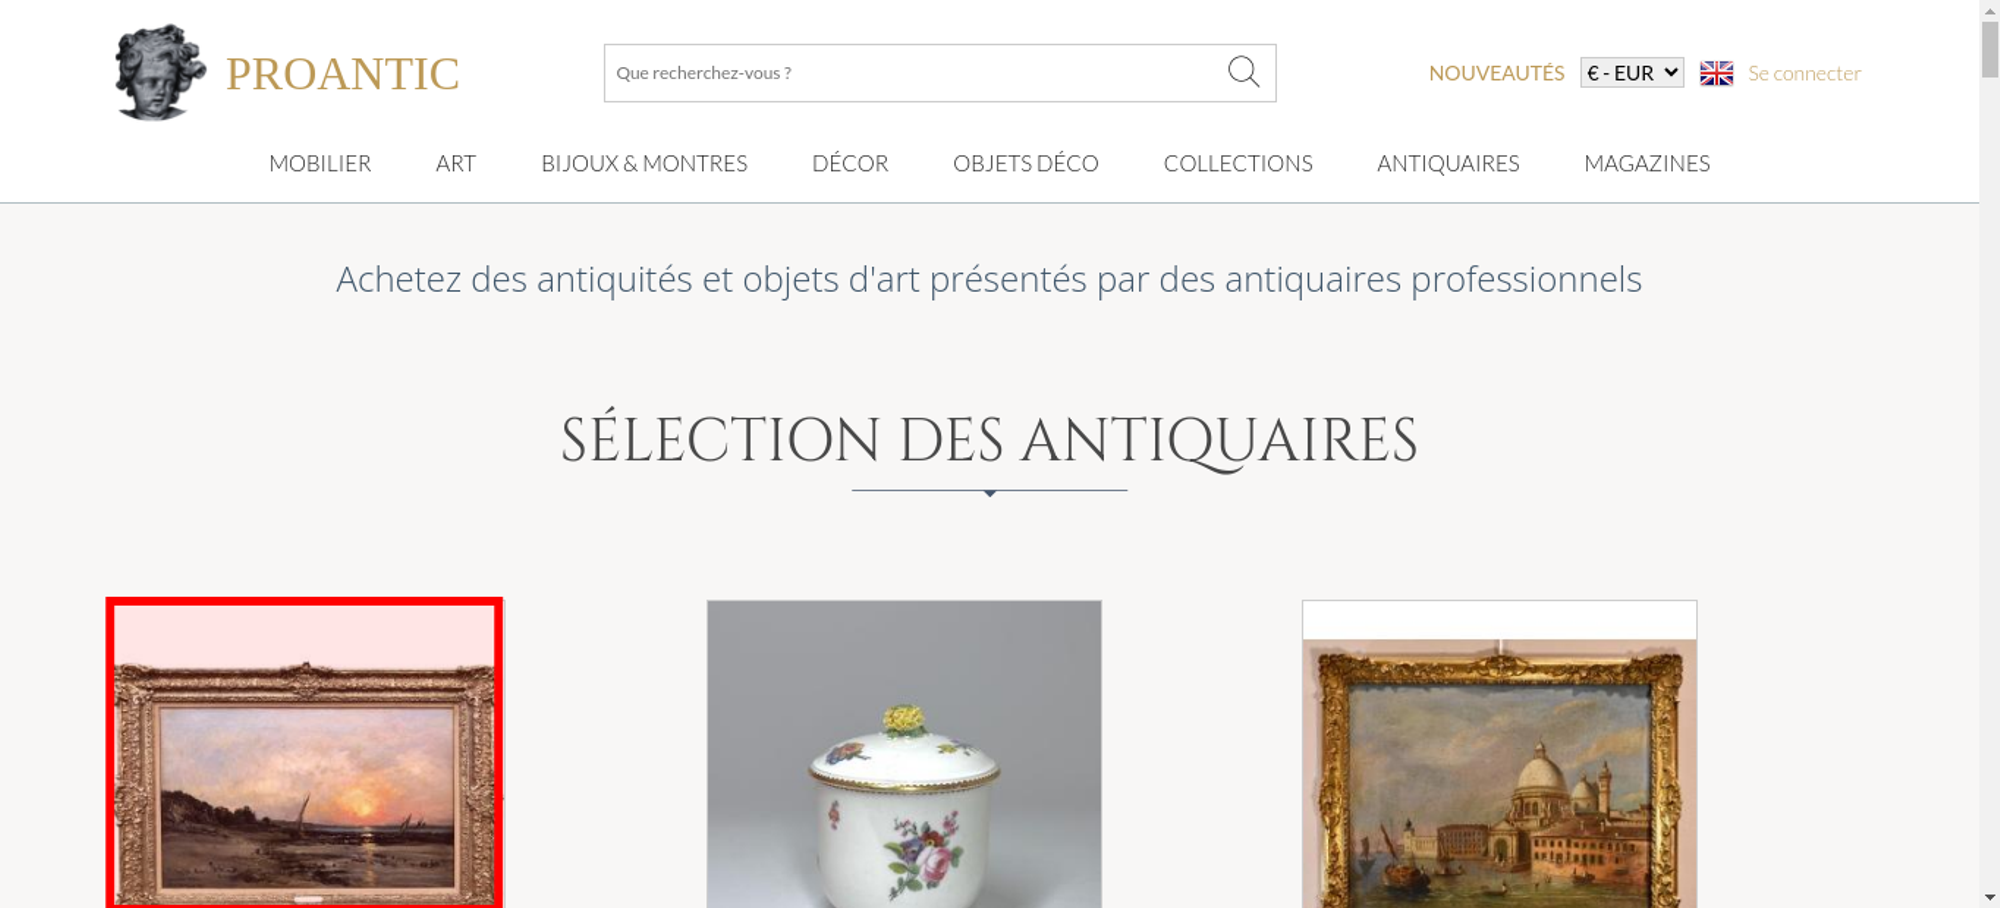Open the Collections menu

pos(1238,163)
